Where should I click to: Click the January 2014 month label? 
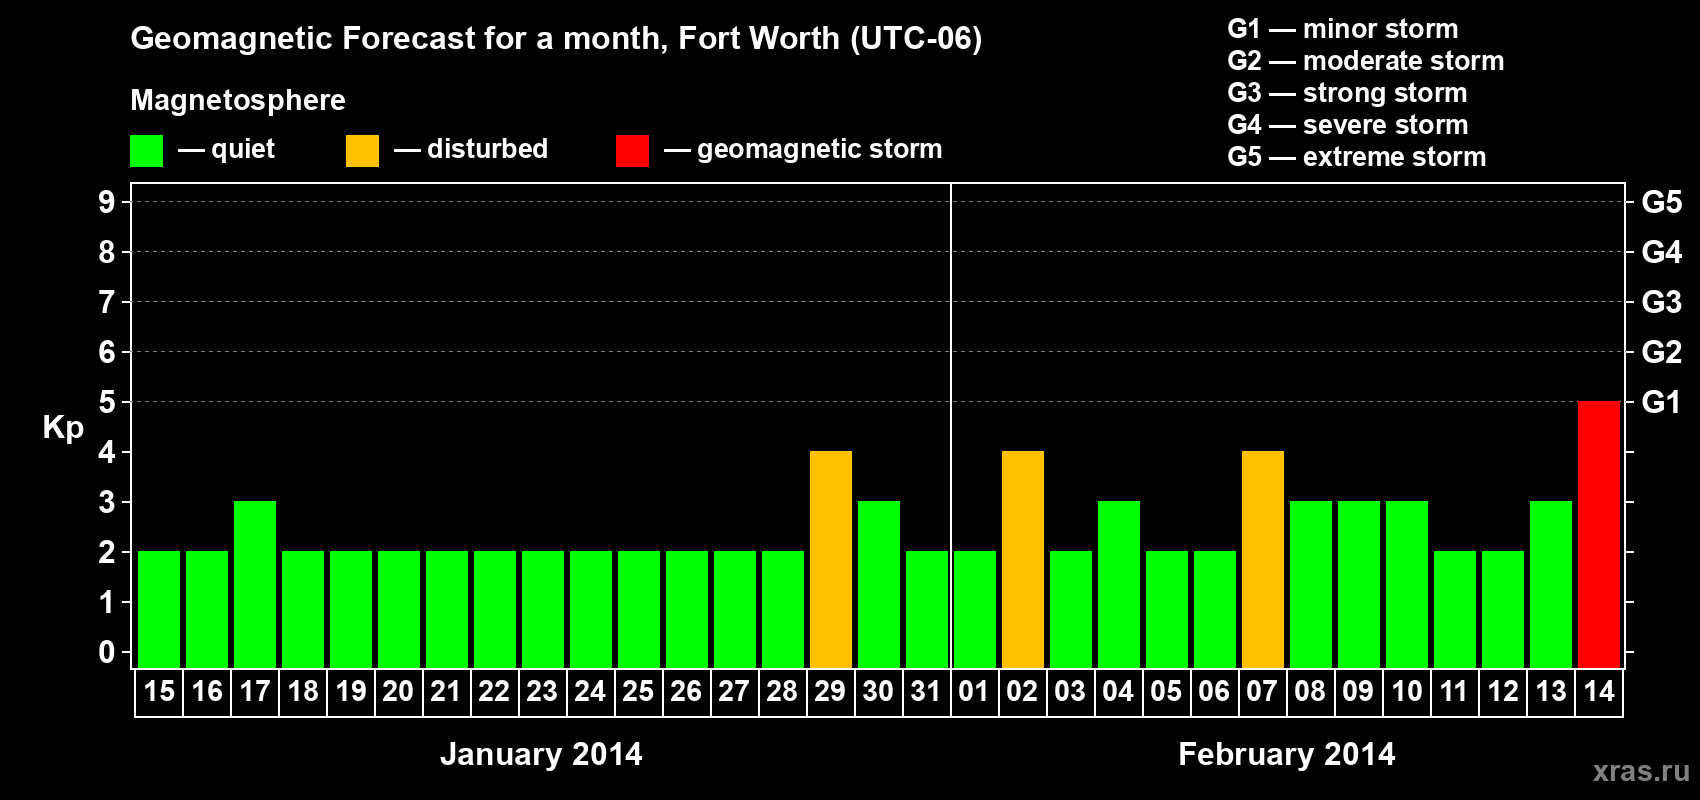point(541,754)
